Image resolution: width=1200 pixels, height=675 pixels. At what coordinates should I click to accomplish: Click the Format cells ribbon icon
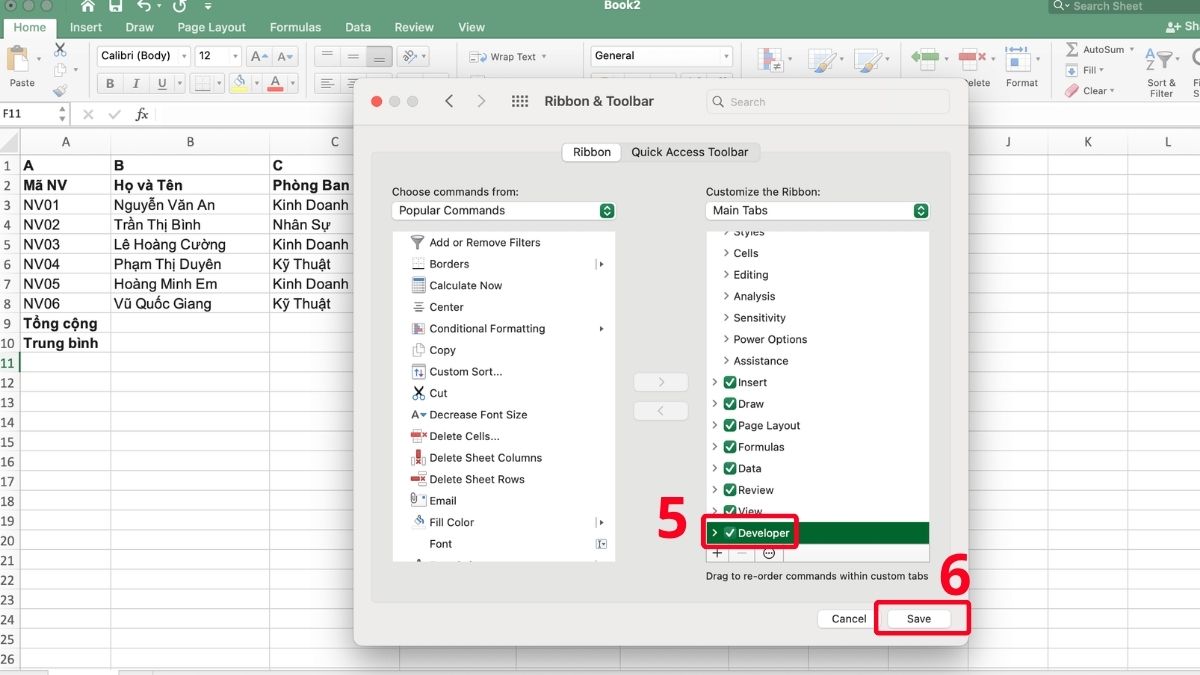[1018, 59]
